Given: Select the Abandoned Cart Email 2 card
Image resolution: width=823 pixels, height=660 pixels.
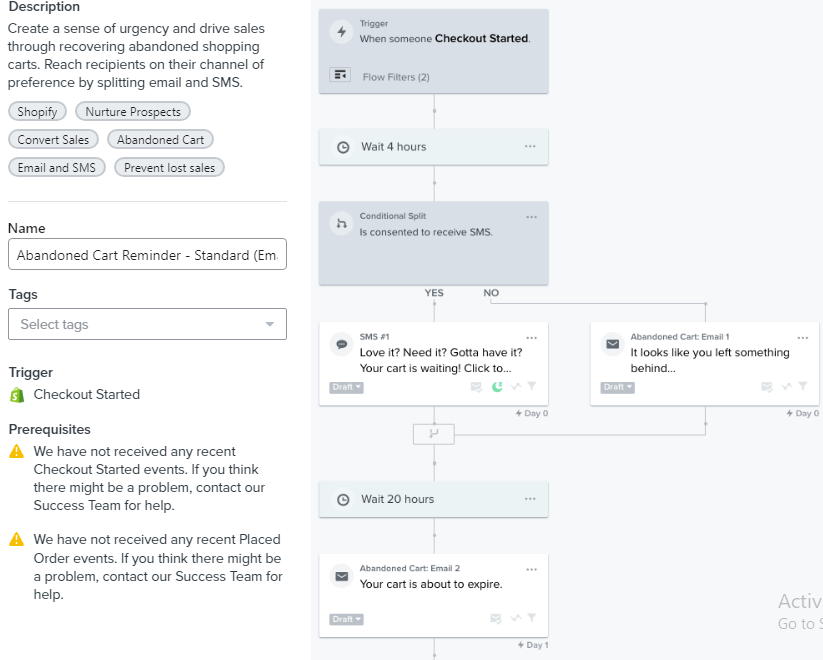Looking at the screenshot, I should [x=434, y=595].
